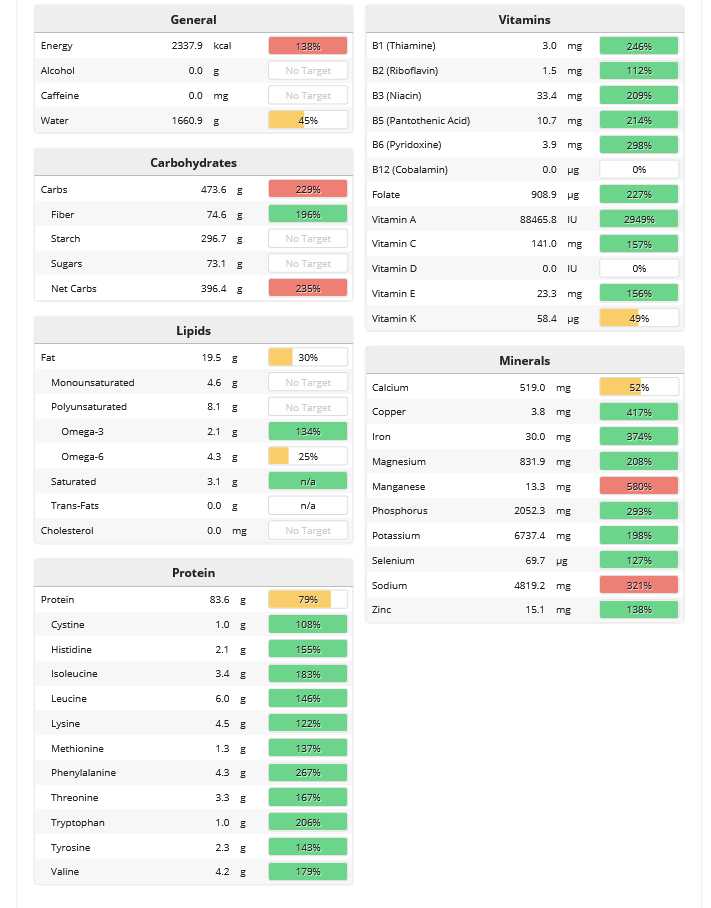
Task: Click the Energy 138% progress bar
Action: 307,46
